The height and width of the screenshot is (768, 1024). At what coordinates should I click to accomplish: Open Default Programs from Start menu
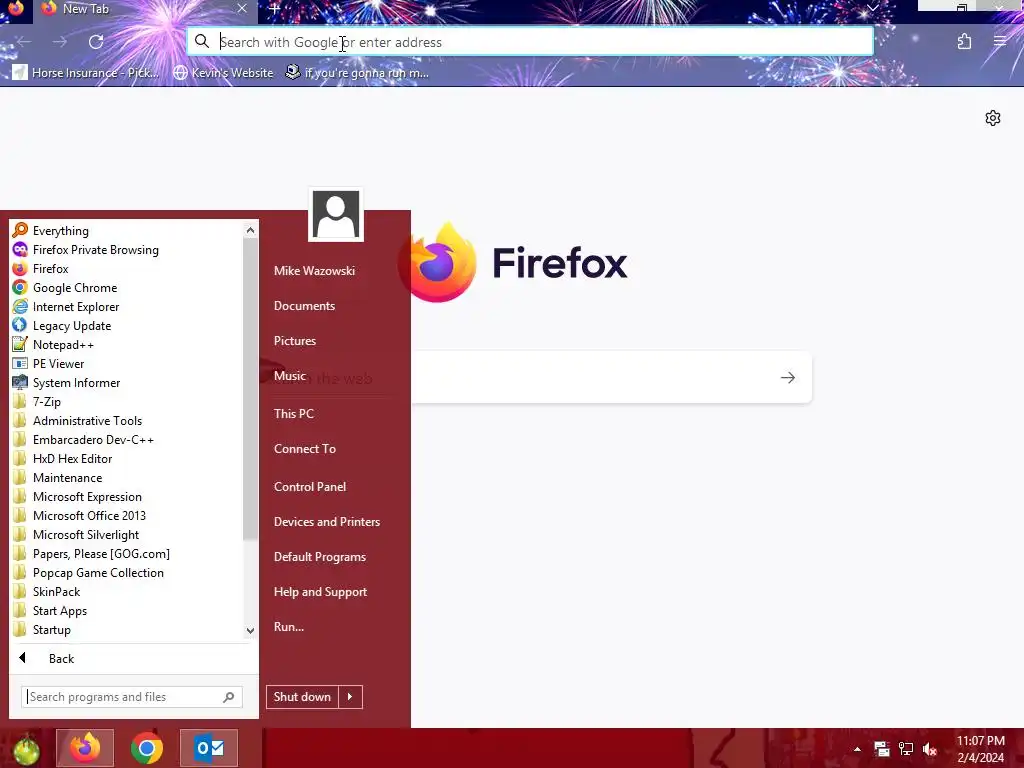(x=319, y=556)
